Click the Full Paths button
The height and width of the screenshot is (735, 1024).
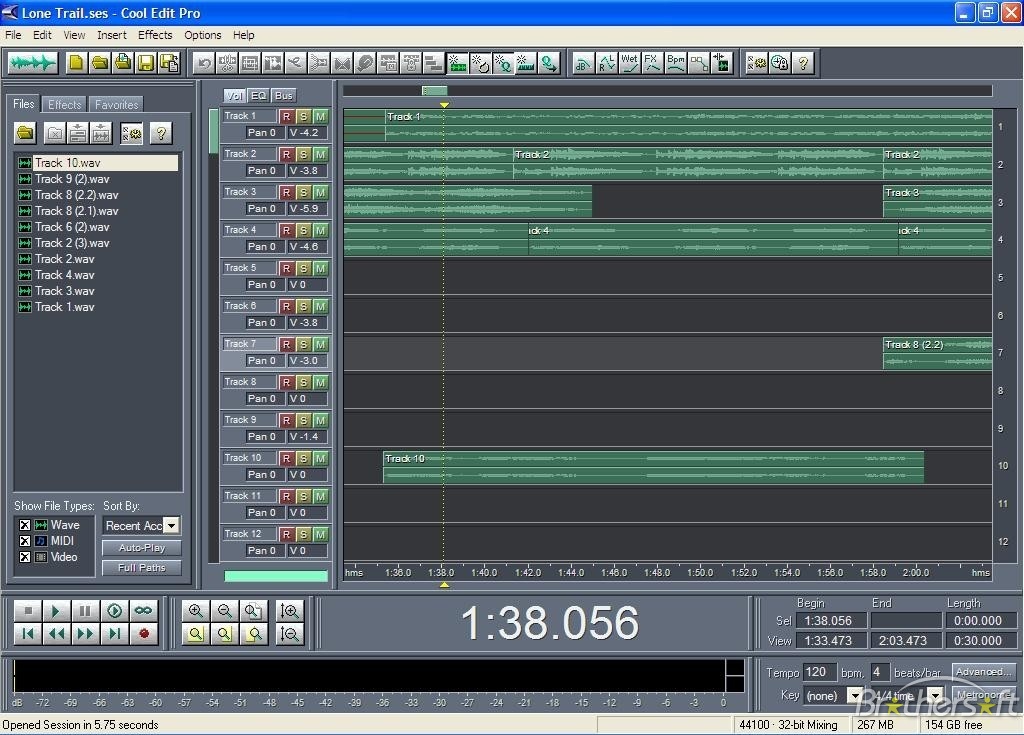pos(142,568)
